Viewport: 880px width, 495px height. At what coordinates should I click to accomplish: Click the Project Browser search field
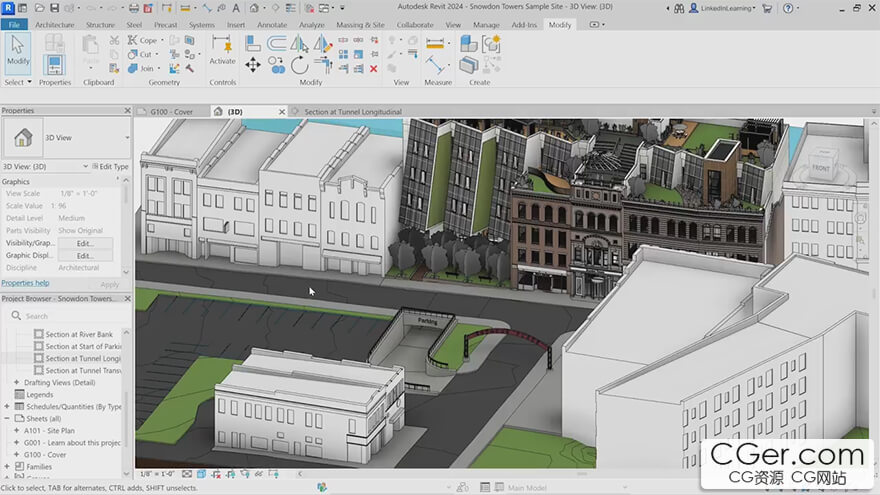pyautogui.click(x=66, y=316)
